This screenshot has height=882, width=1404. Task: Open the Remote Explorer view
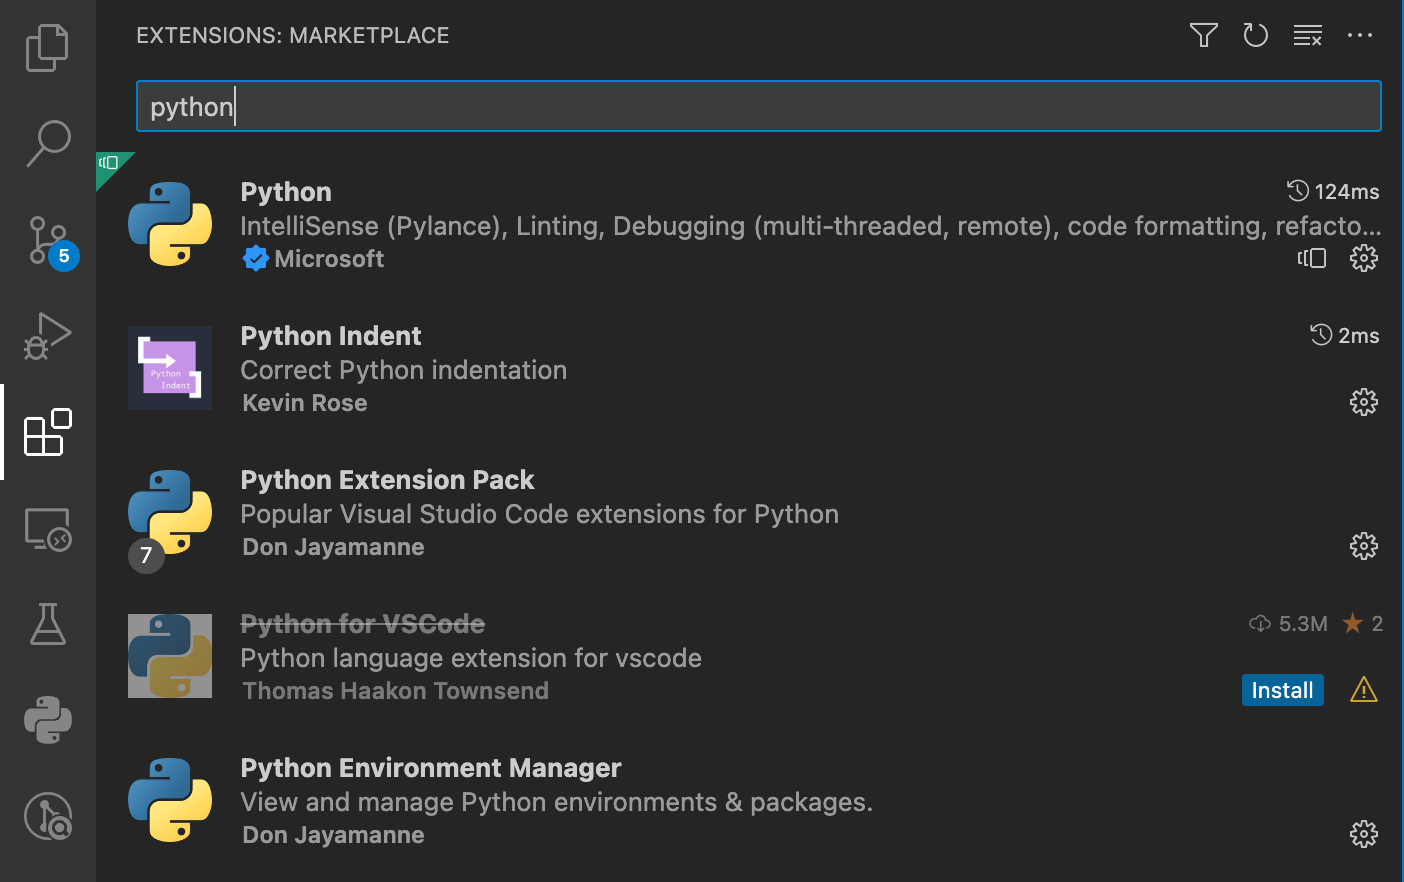(47, 528)
